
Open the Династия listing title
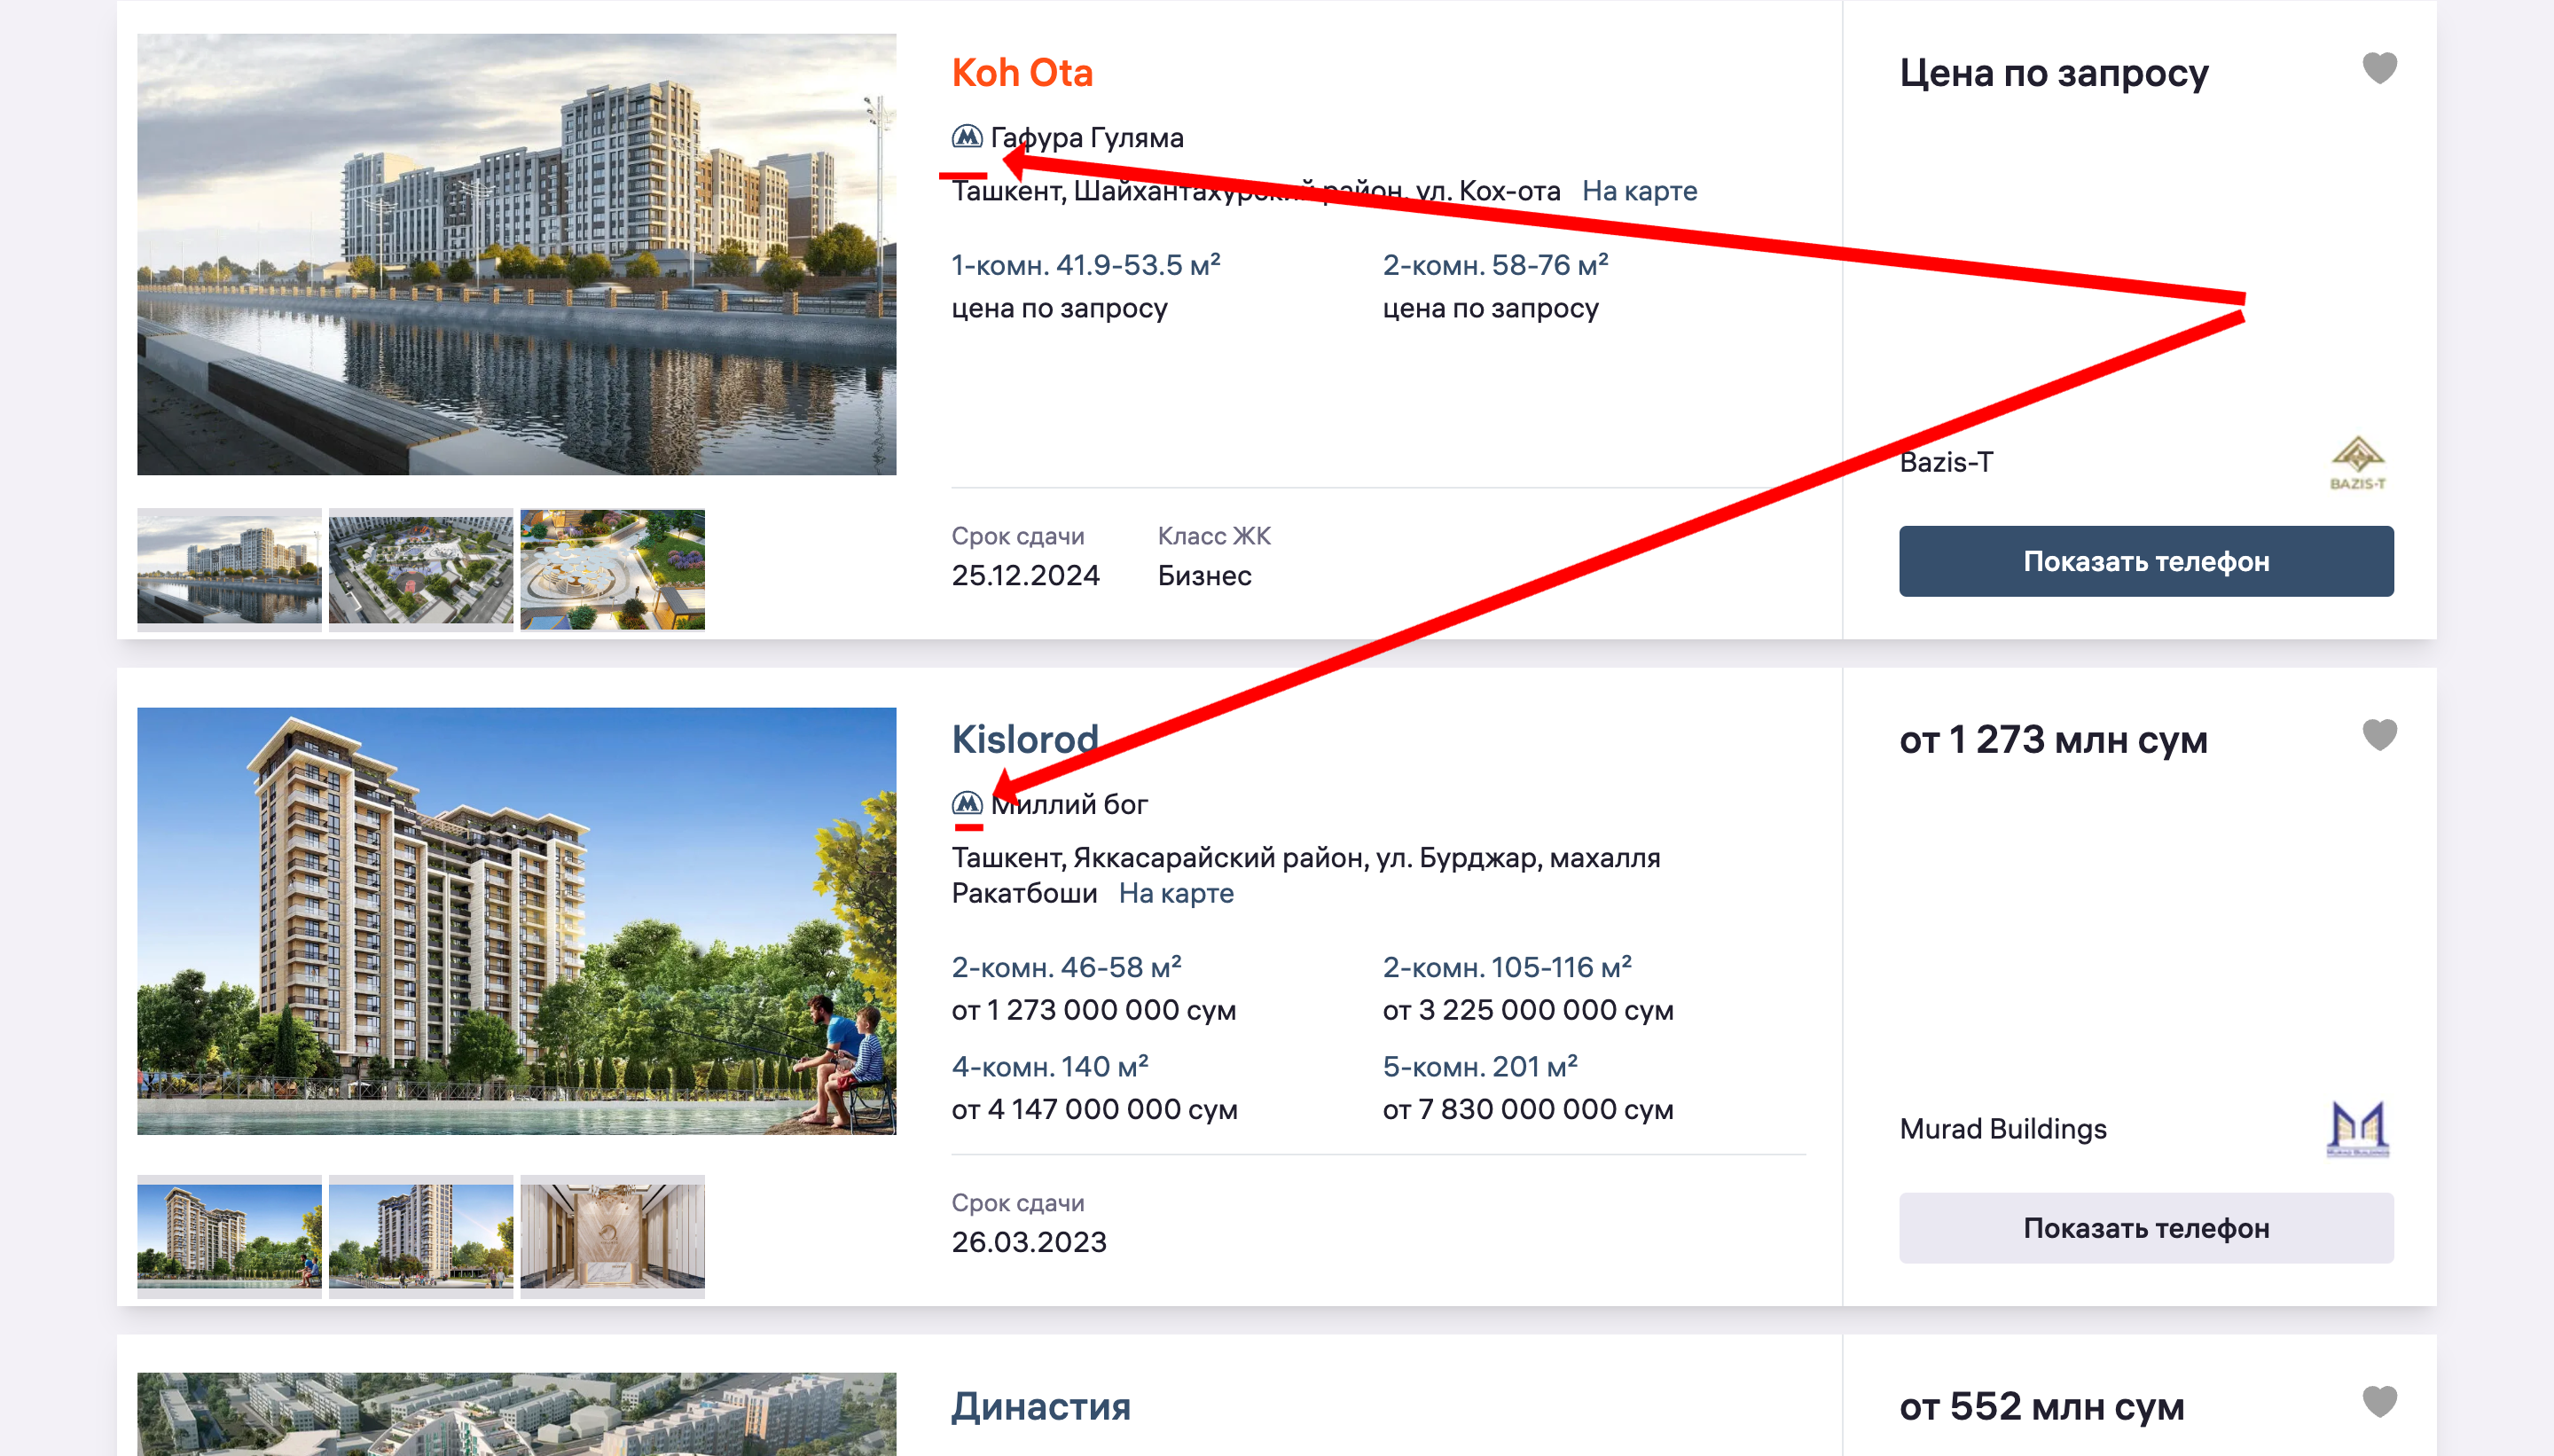click(1040, 1406)
